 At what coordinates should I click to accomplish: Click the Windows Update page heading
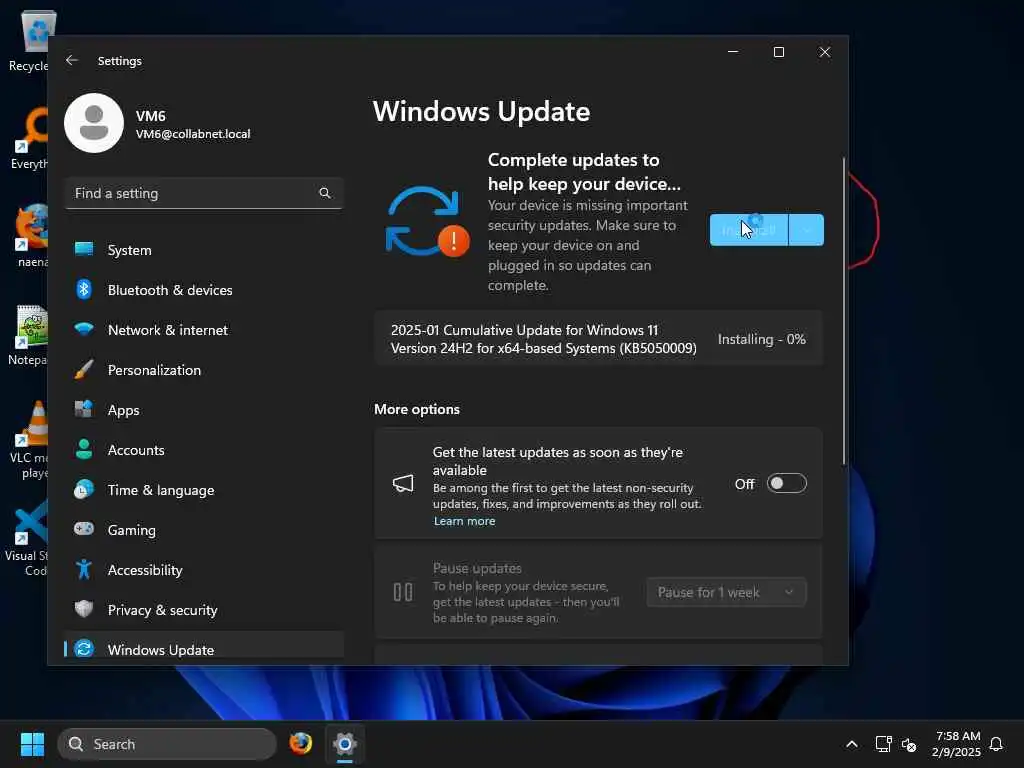click(x=481, y=111)
